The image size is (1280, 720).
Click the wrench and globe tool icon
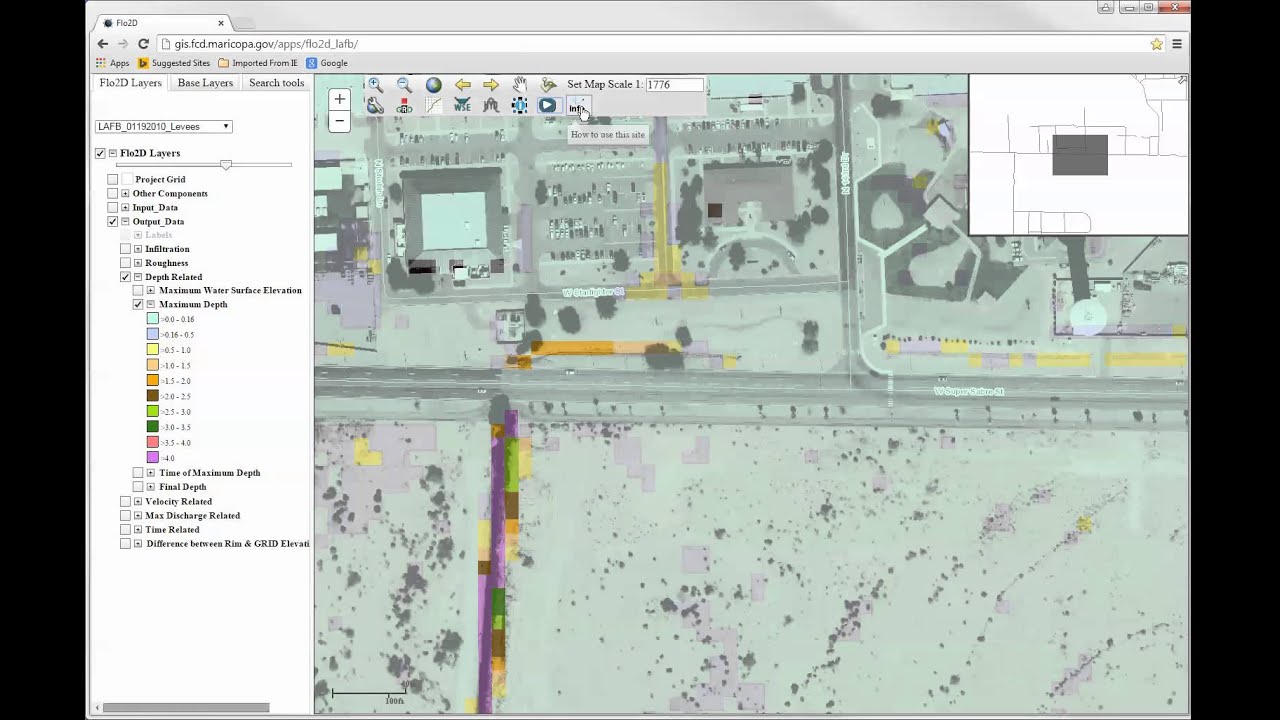tap(375, 105)
